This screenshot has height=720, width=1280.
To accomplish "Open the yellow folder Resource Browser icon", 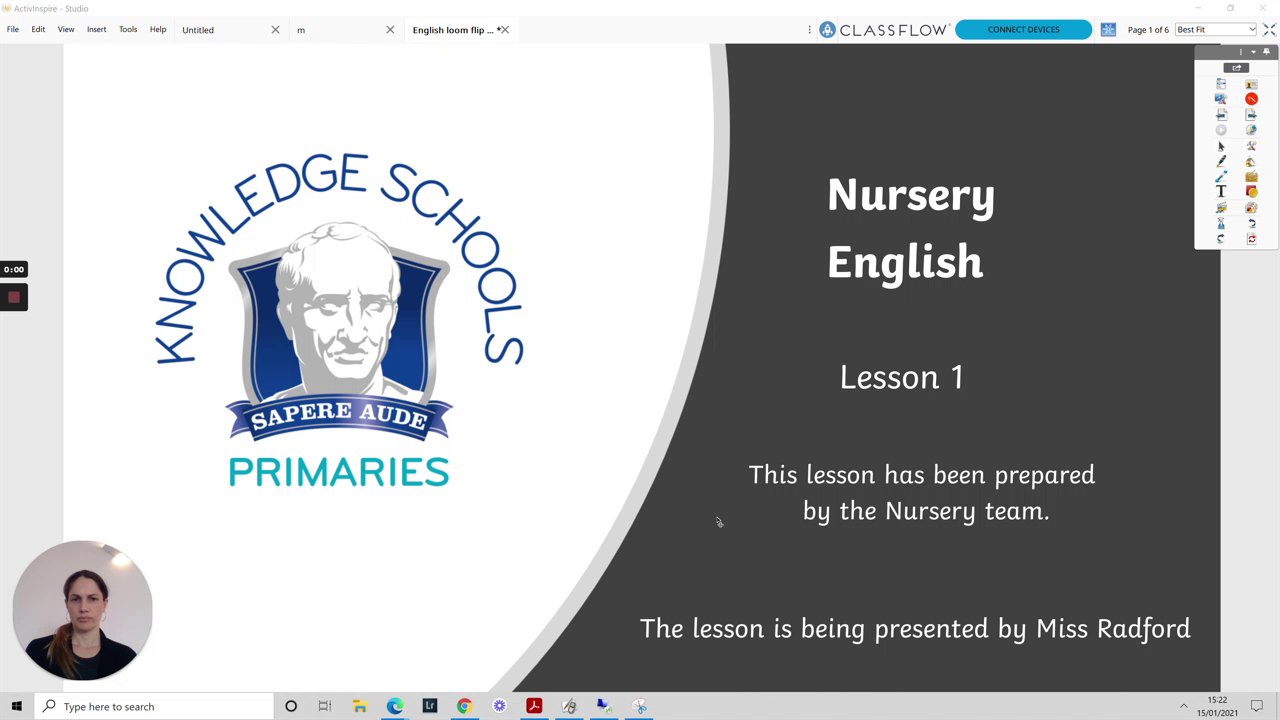I will tap(1251, 177).
